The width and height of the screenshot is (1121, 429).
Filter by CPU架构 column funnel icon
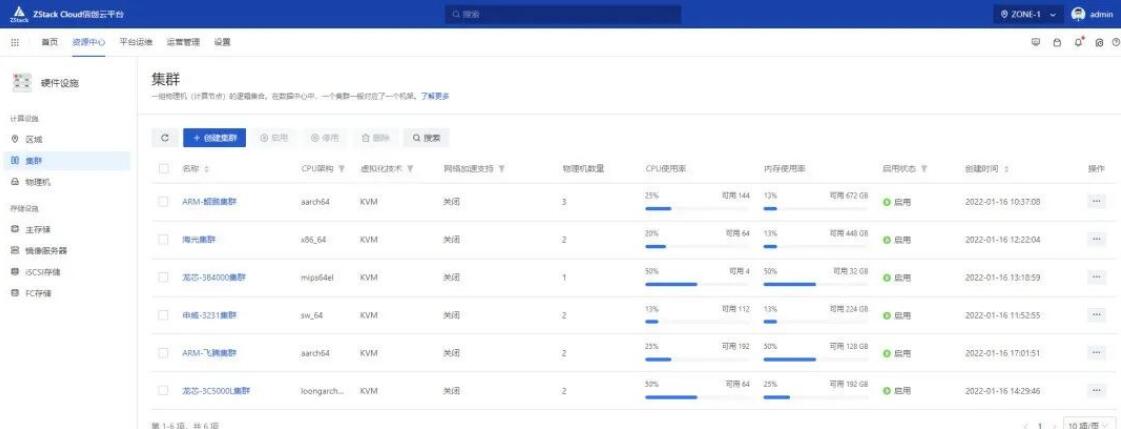tap(342, 169)
